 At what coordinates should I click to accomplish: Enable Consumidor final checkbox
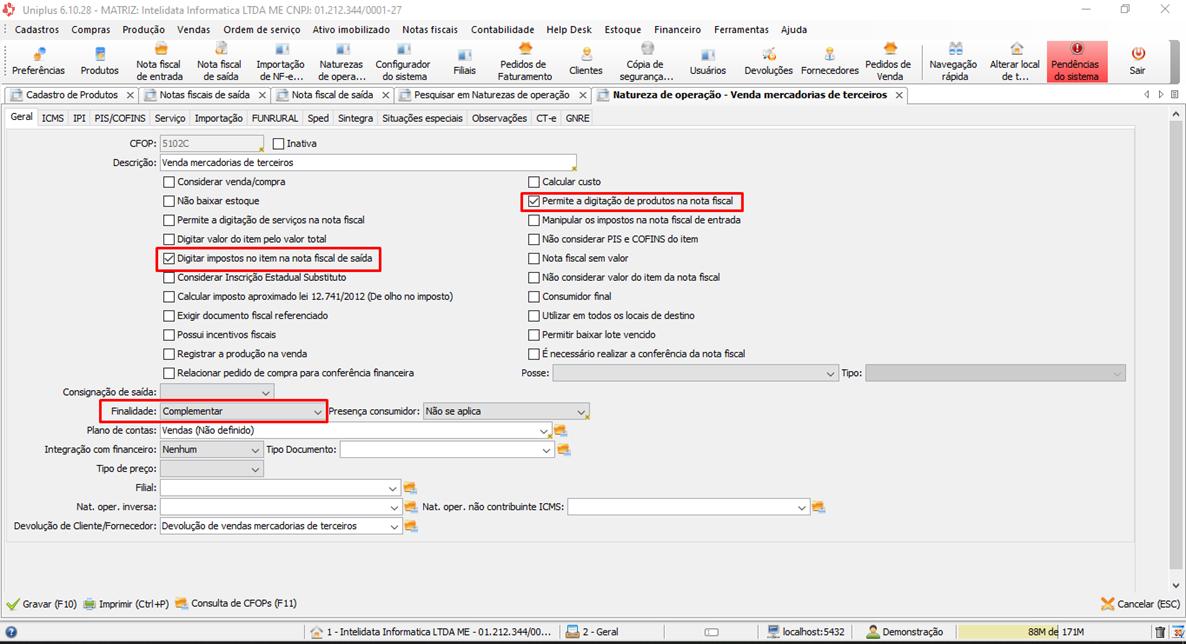[534, 297]
